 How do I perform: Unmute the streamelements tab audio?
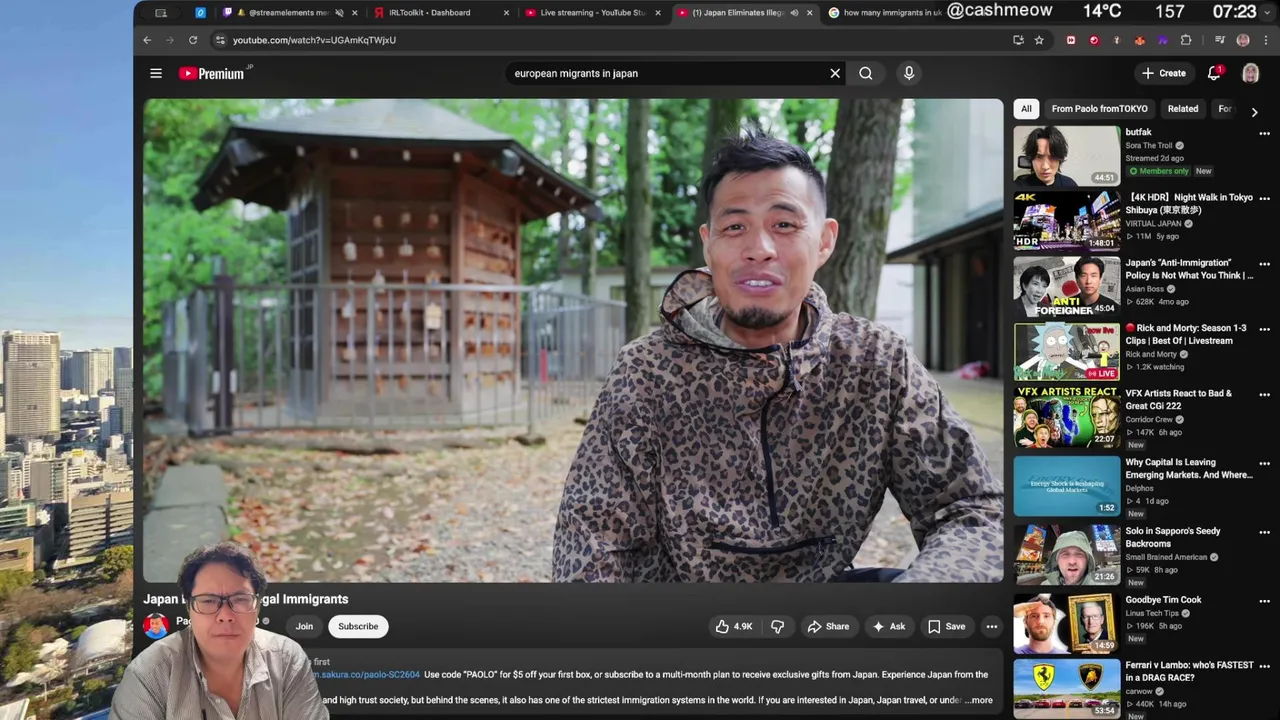point(339,13)
